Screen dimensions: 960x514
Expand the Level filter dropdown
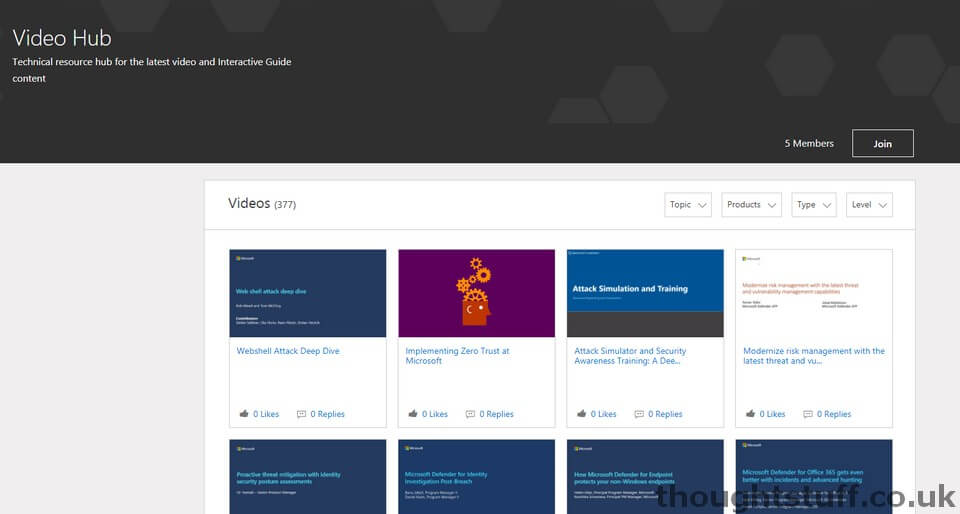[x=869, y=205]
